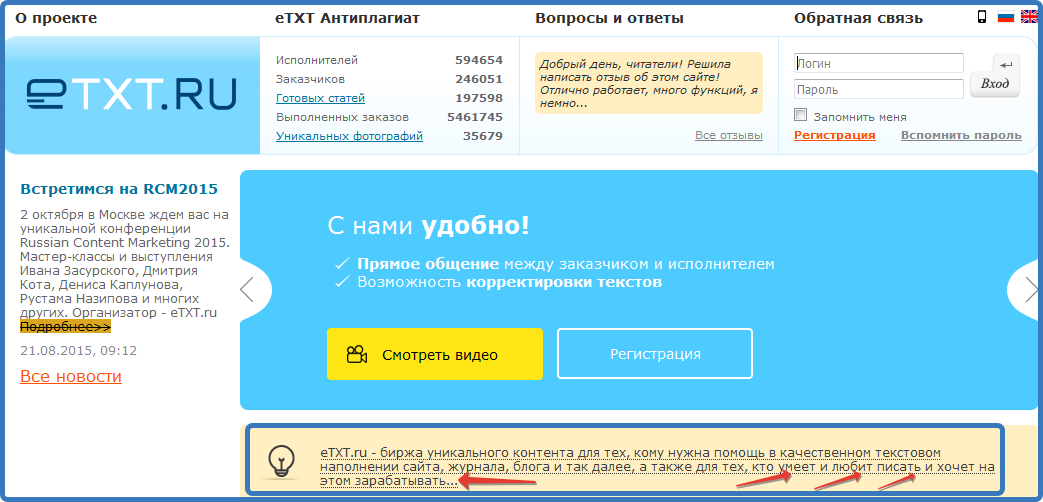Open the orange Регистрация link under login
This screenshot has height=502, width=1043.
click(x=835, y=135)
